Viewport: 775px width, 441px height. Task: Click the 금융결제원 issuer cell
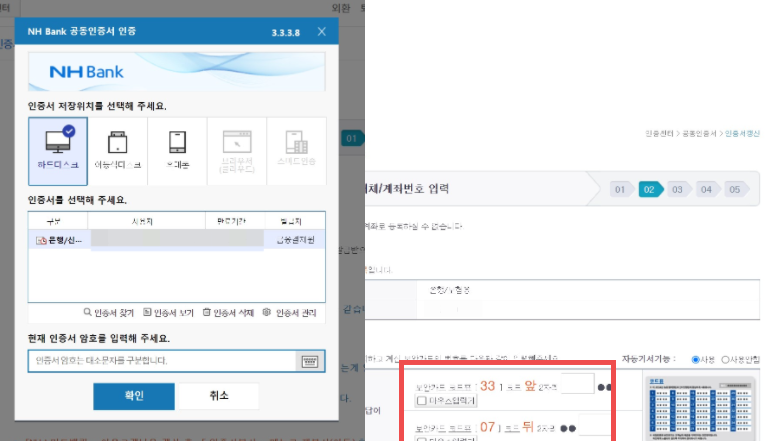tap(295, 240)
